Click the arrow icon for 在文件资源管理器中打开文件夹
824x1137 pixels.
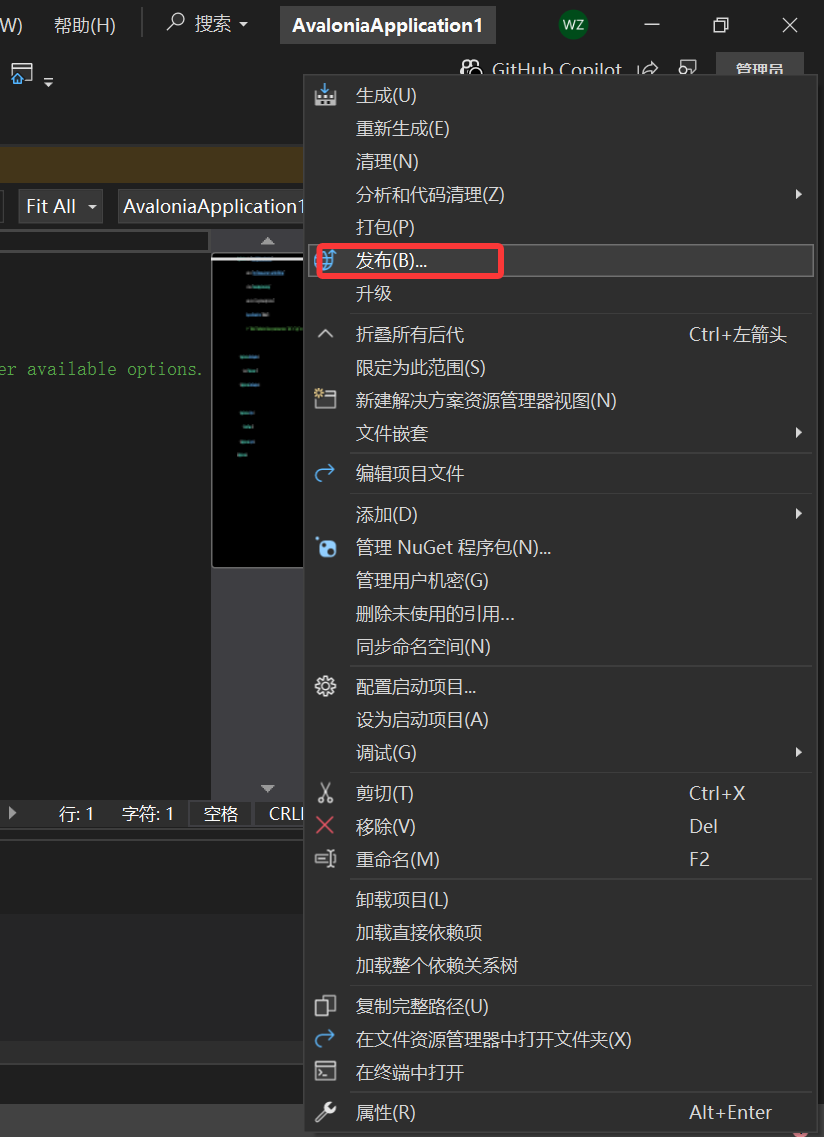point(325,1039)
